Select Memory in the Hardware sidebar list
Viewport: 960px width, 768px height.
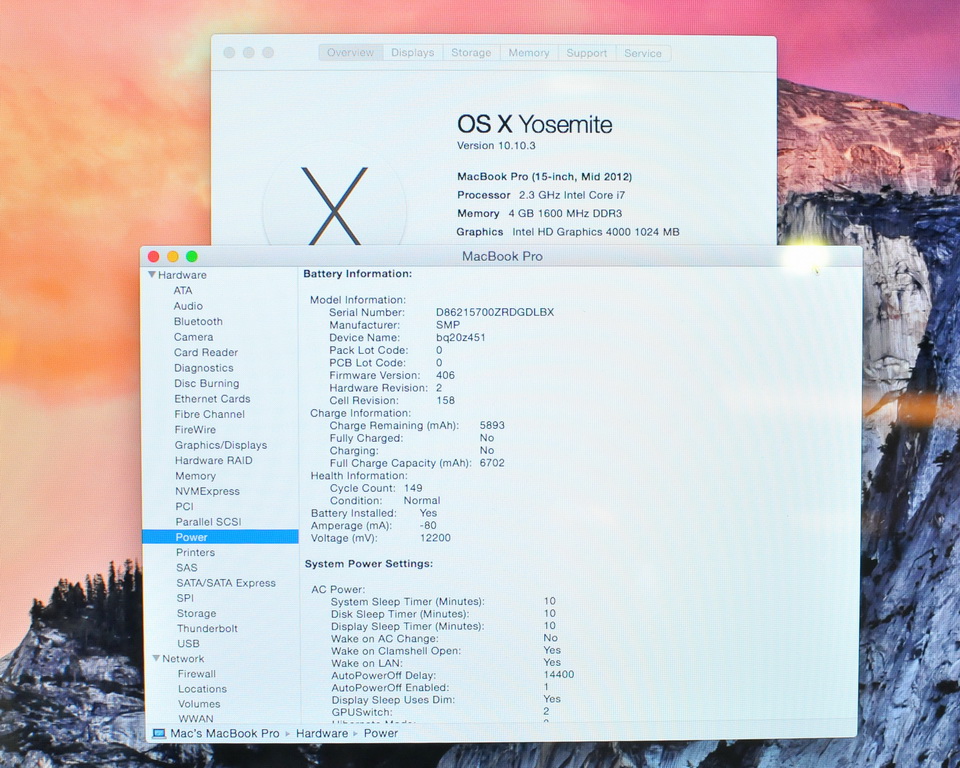point(195,476)
